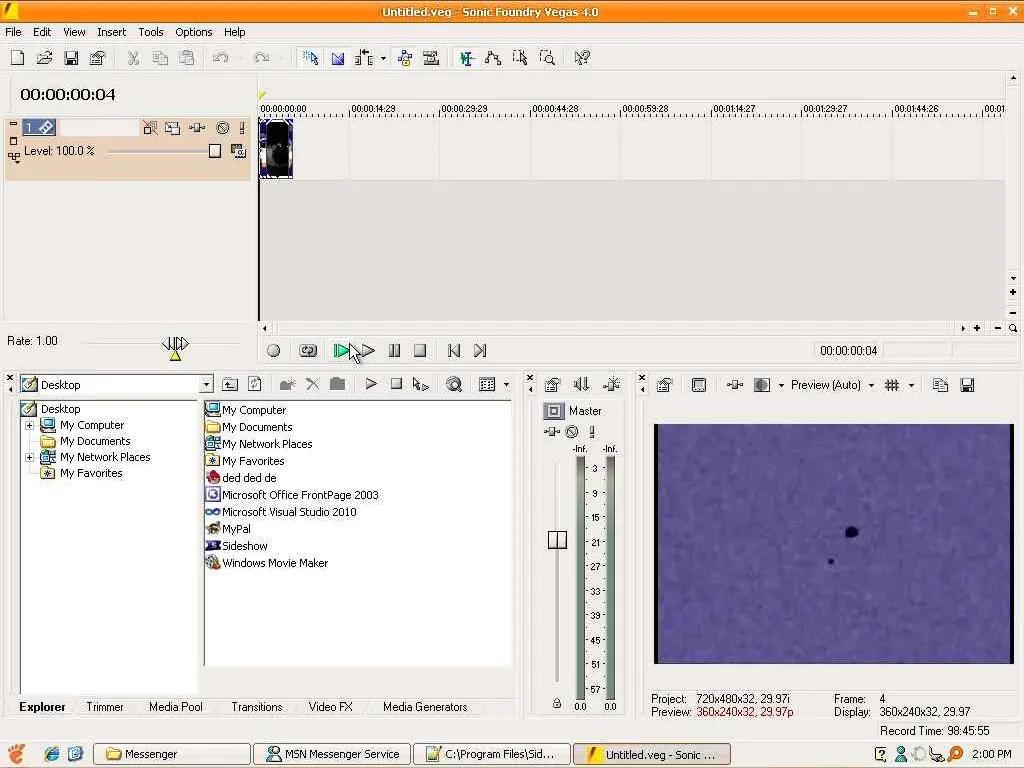Undo the last action
Screen dimensions: 1024x768
[221, 58]
